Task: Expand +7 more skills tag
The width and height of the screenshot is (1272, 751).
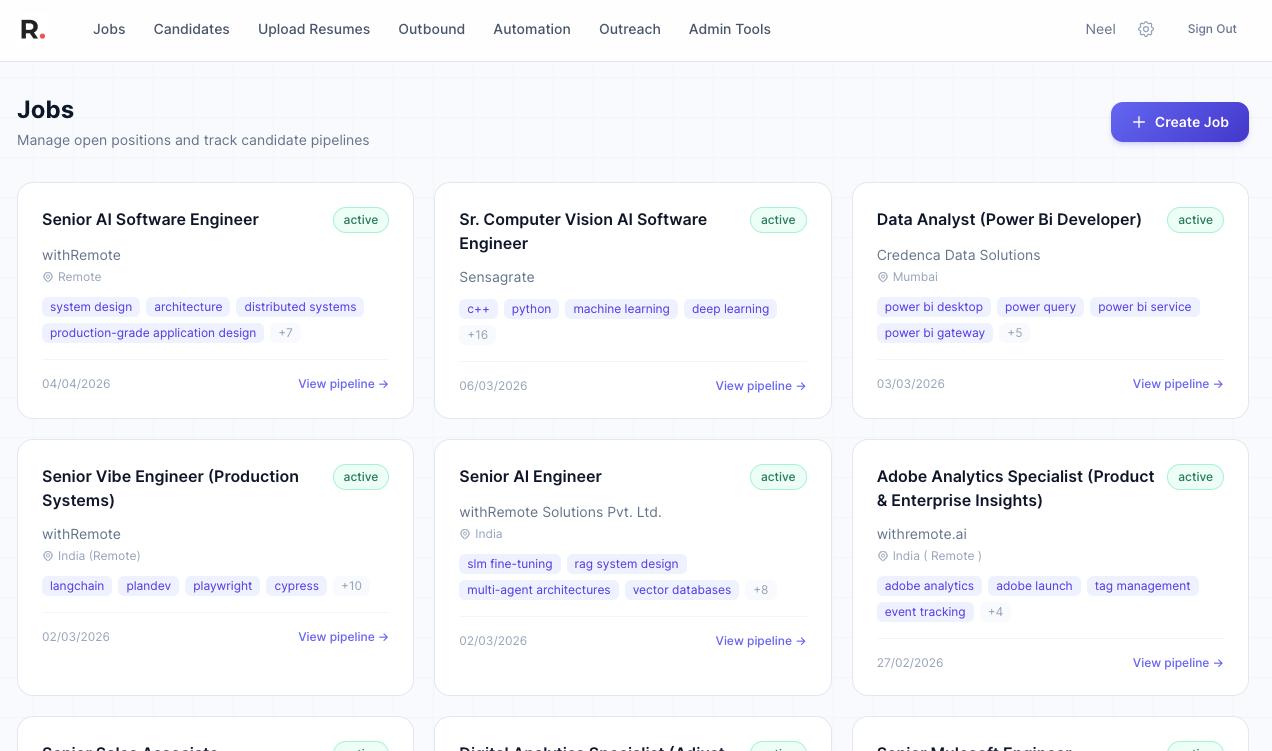Action: coord(285,333)
